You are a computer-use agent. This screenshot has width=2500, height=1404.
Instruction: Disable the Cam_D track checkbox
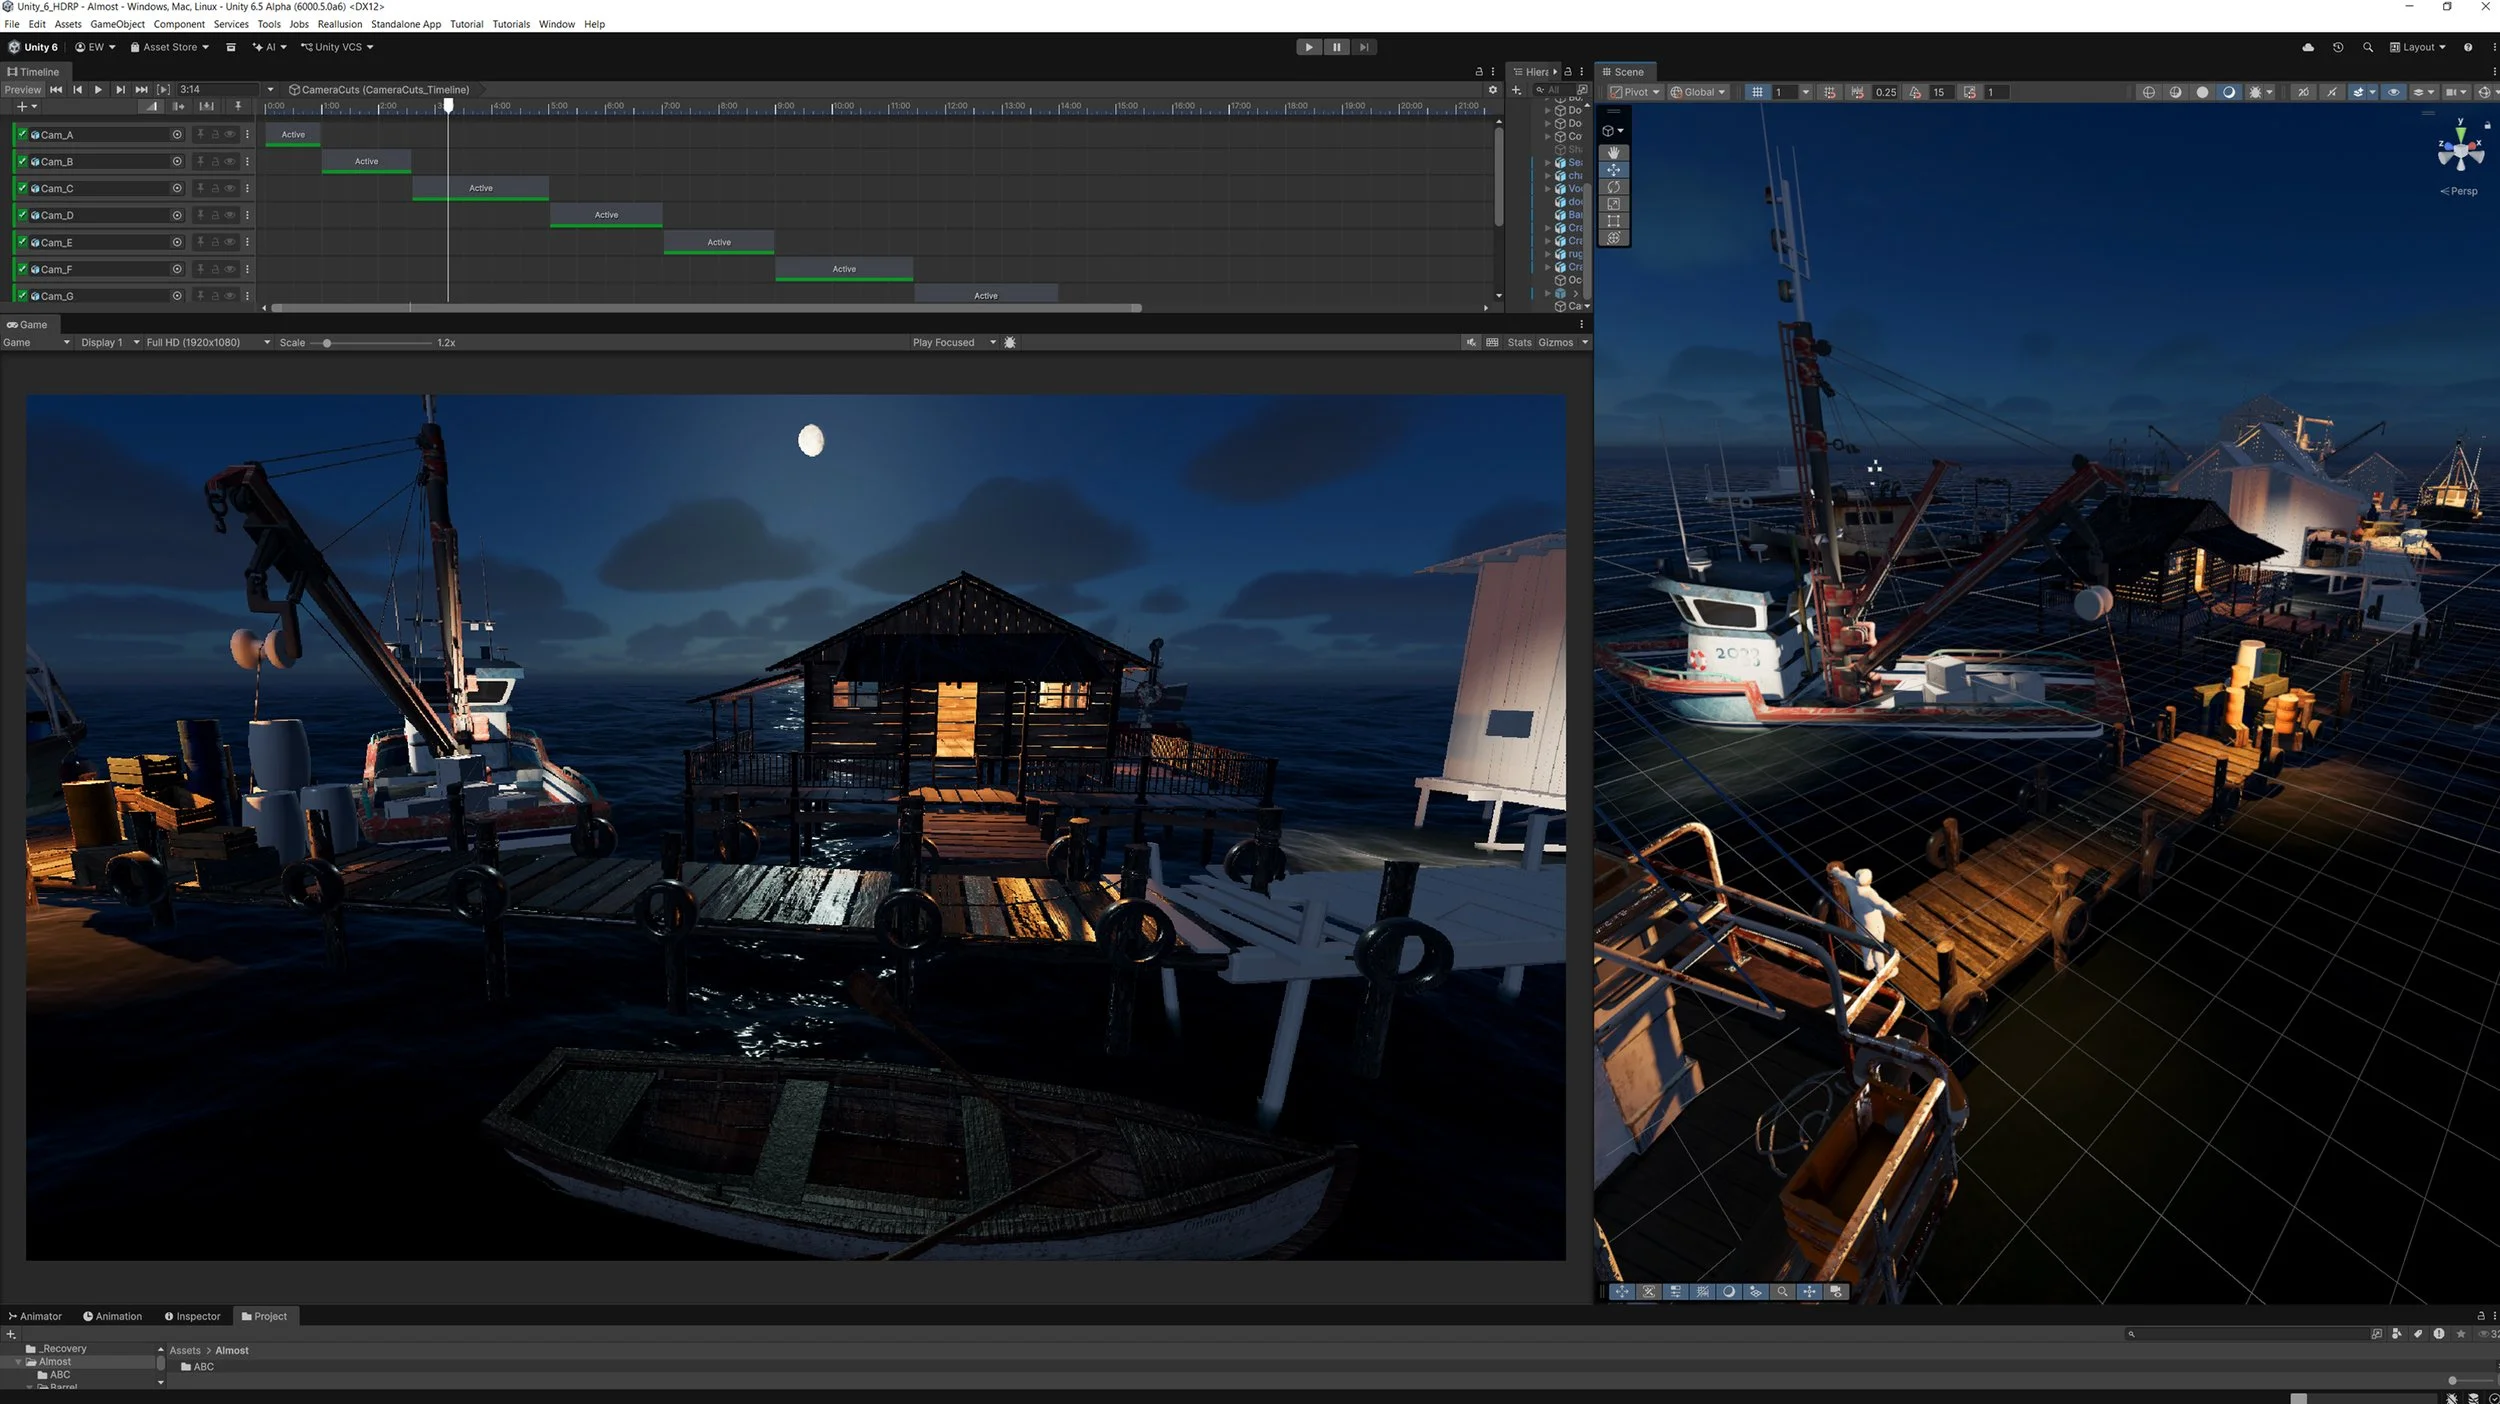[x=22, y=215]
